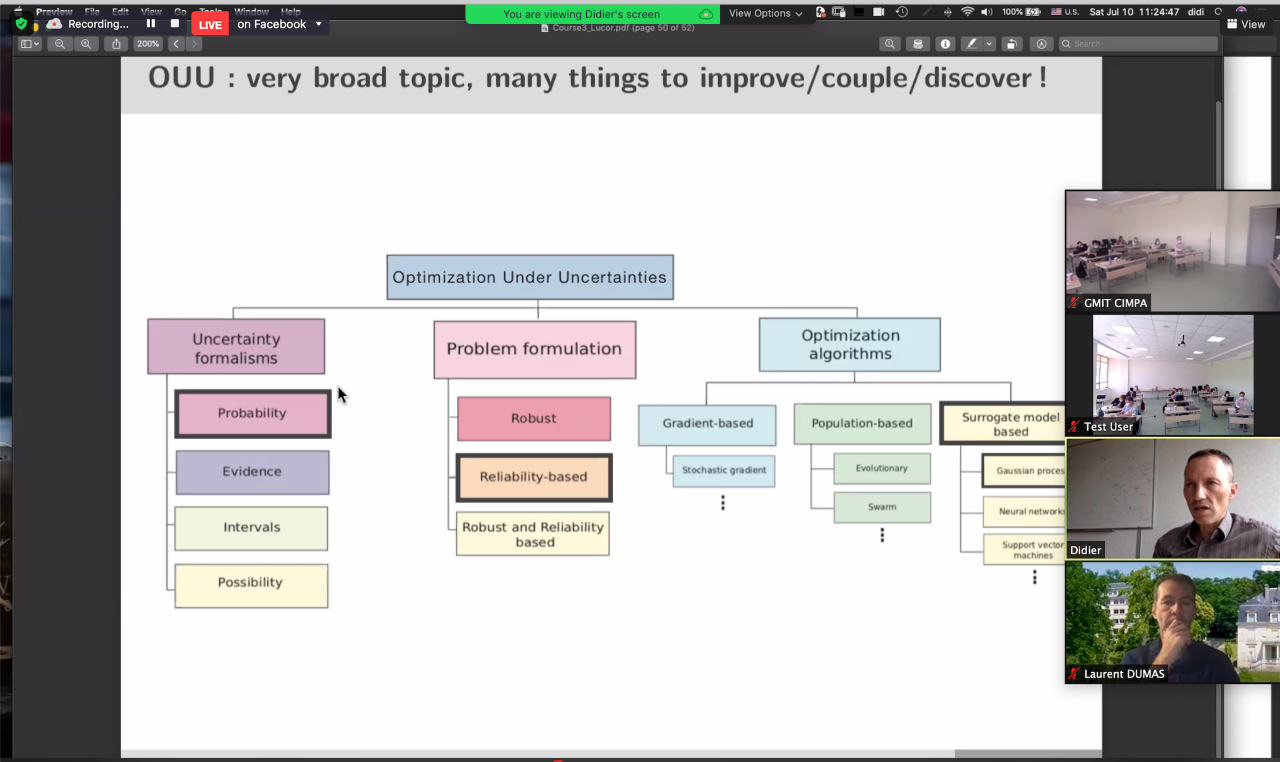
Task: Expand the highlight color dropdown arrow
Action: [x=989, y=44]
